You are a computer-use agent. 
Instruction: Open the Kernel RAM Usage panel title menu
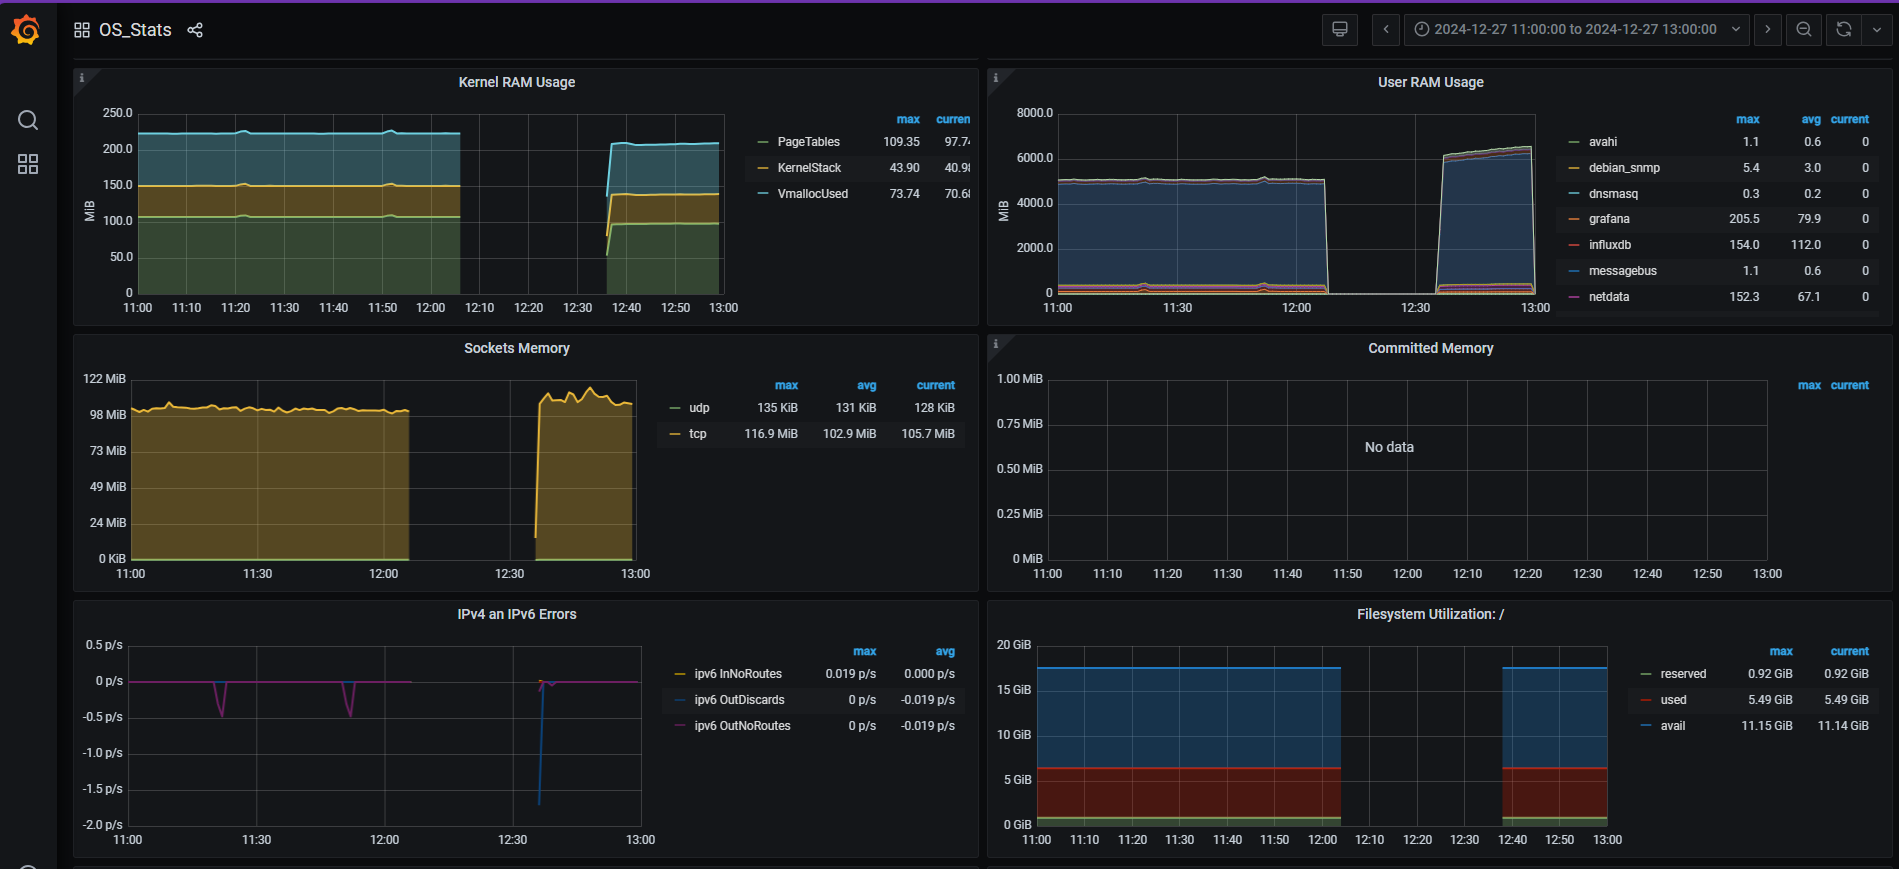coord(517,82)
